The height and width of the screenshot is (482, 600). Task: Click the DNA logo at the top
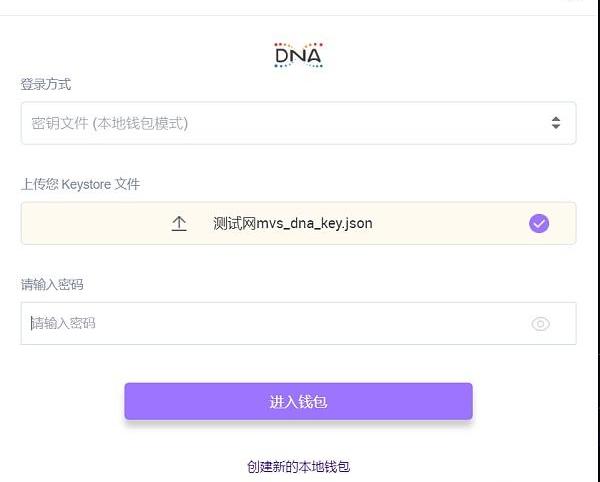(299, 55)
